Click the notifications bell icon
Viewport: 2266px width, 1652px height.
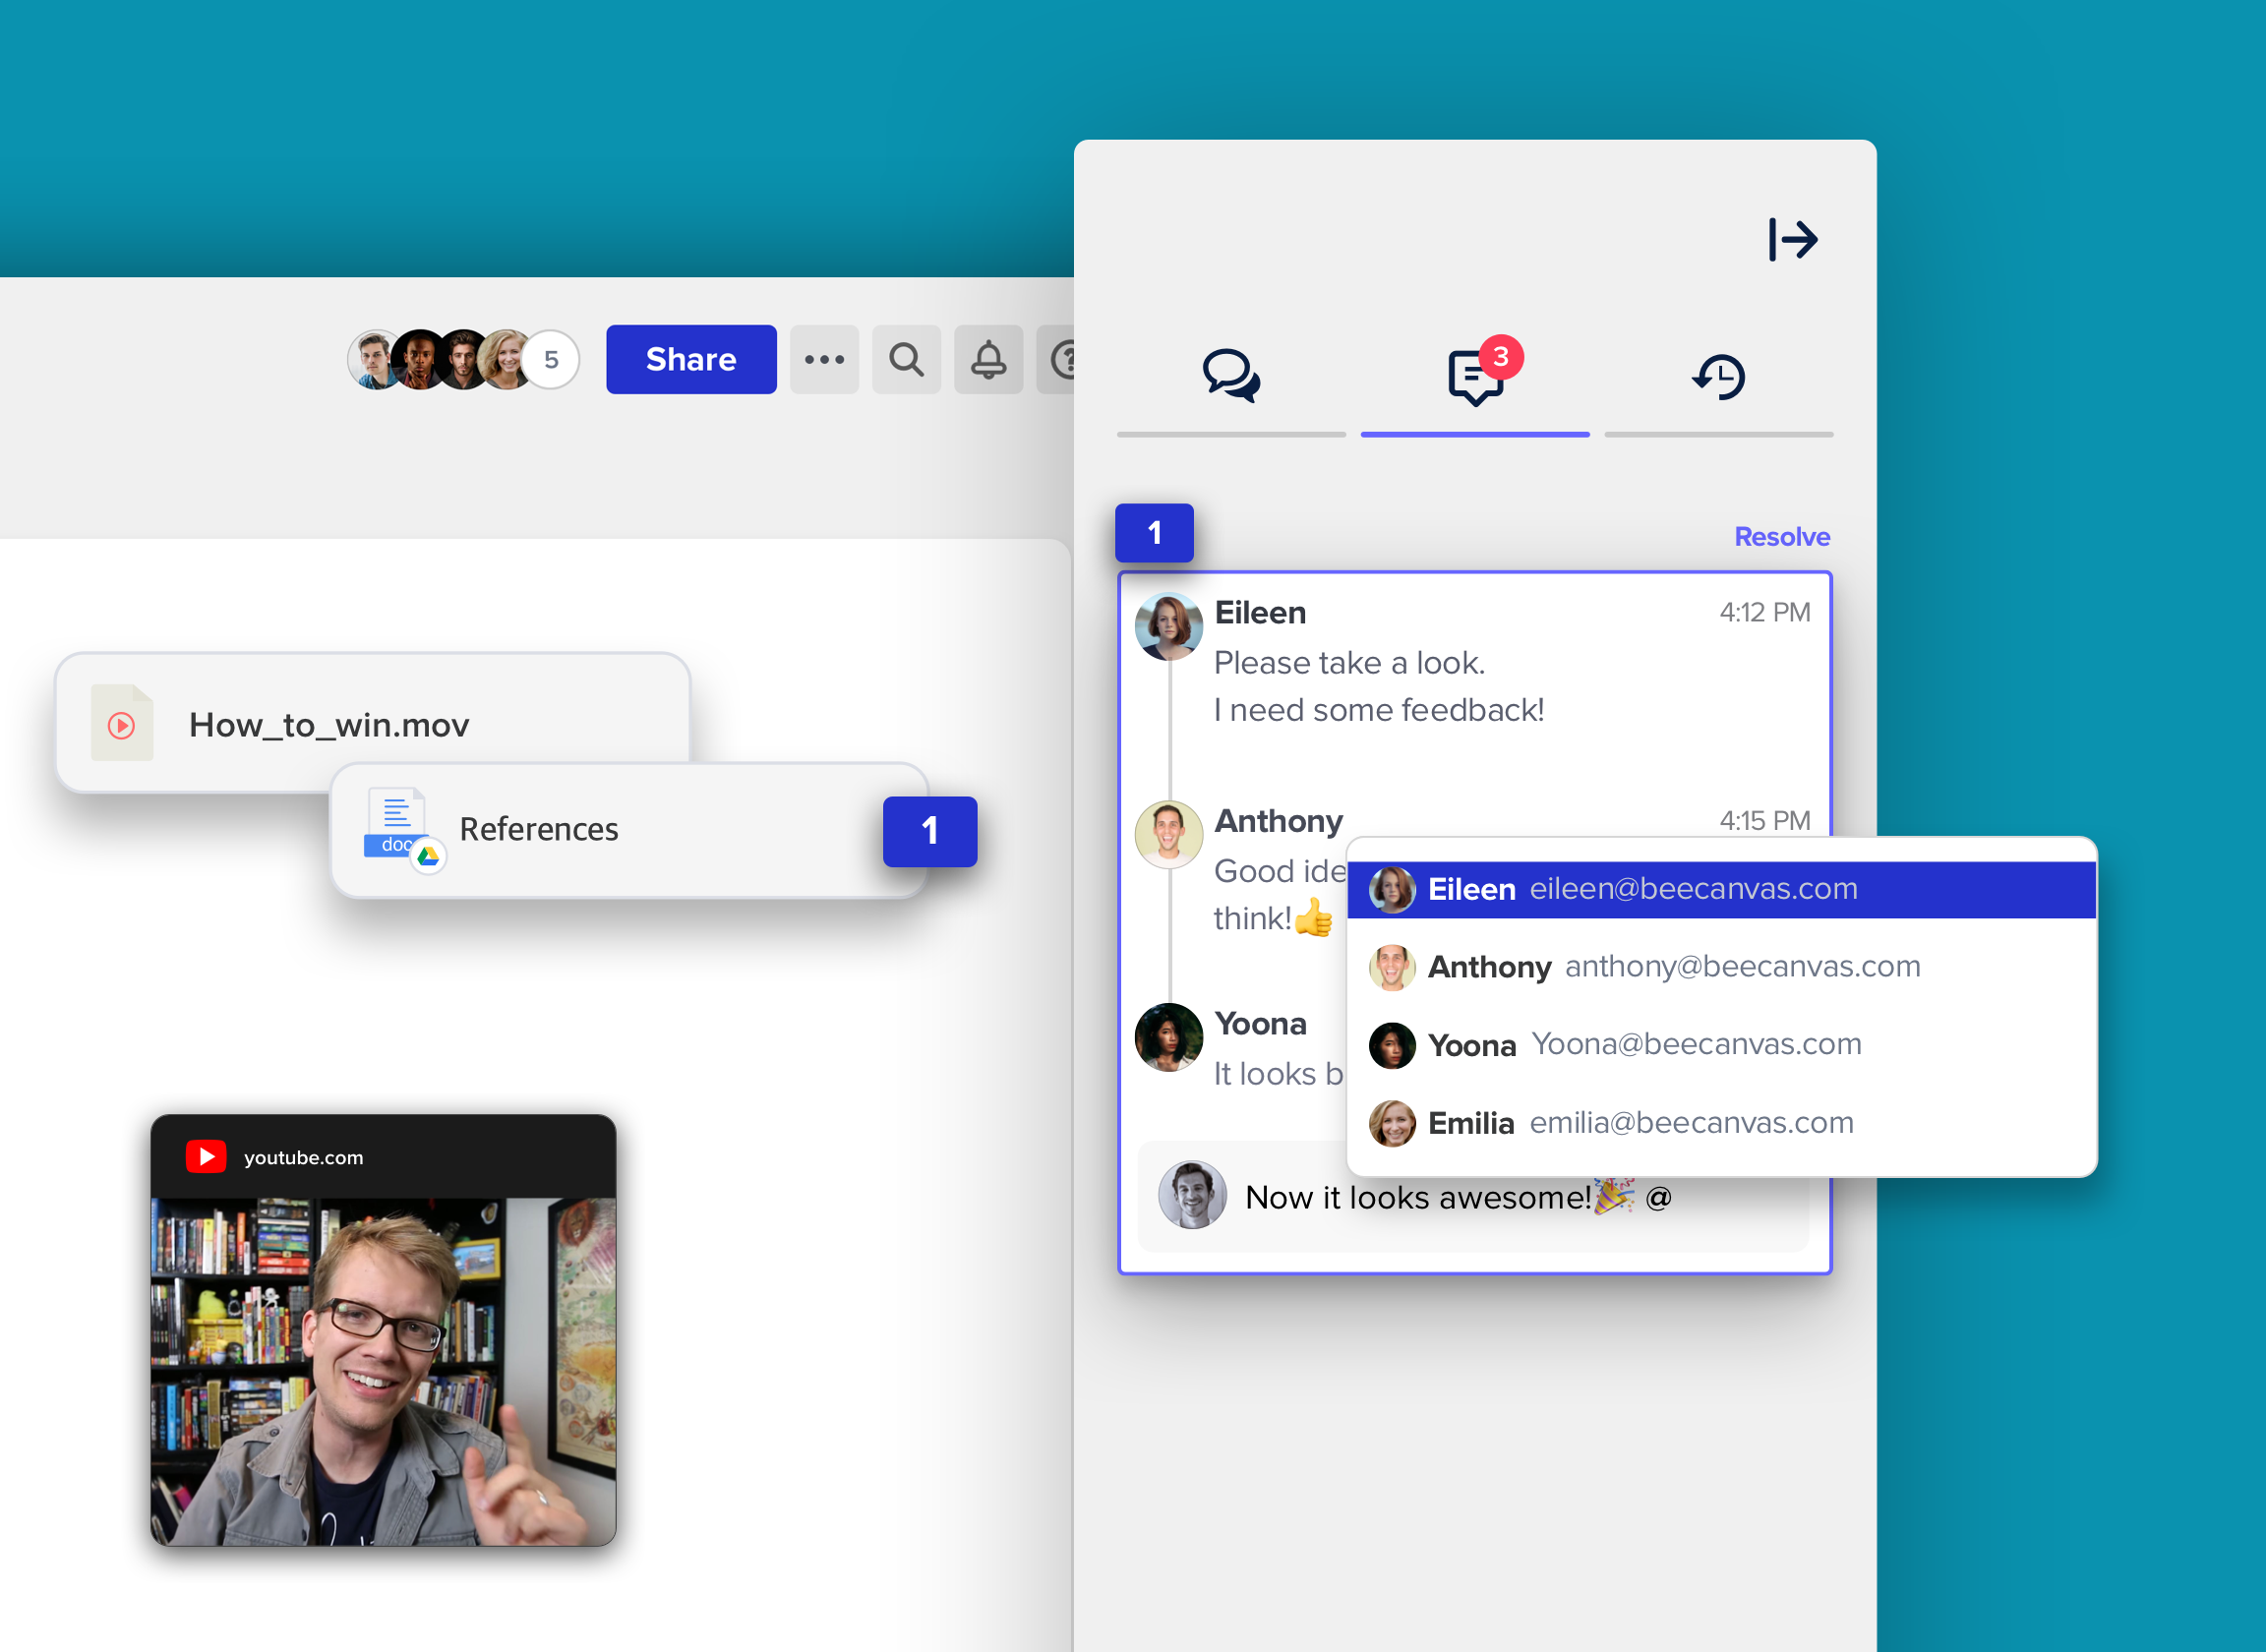pos(988,359)
